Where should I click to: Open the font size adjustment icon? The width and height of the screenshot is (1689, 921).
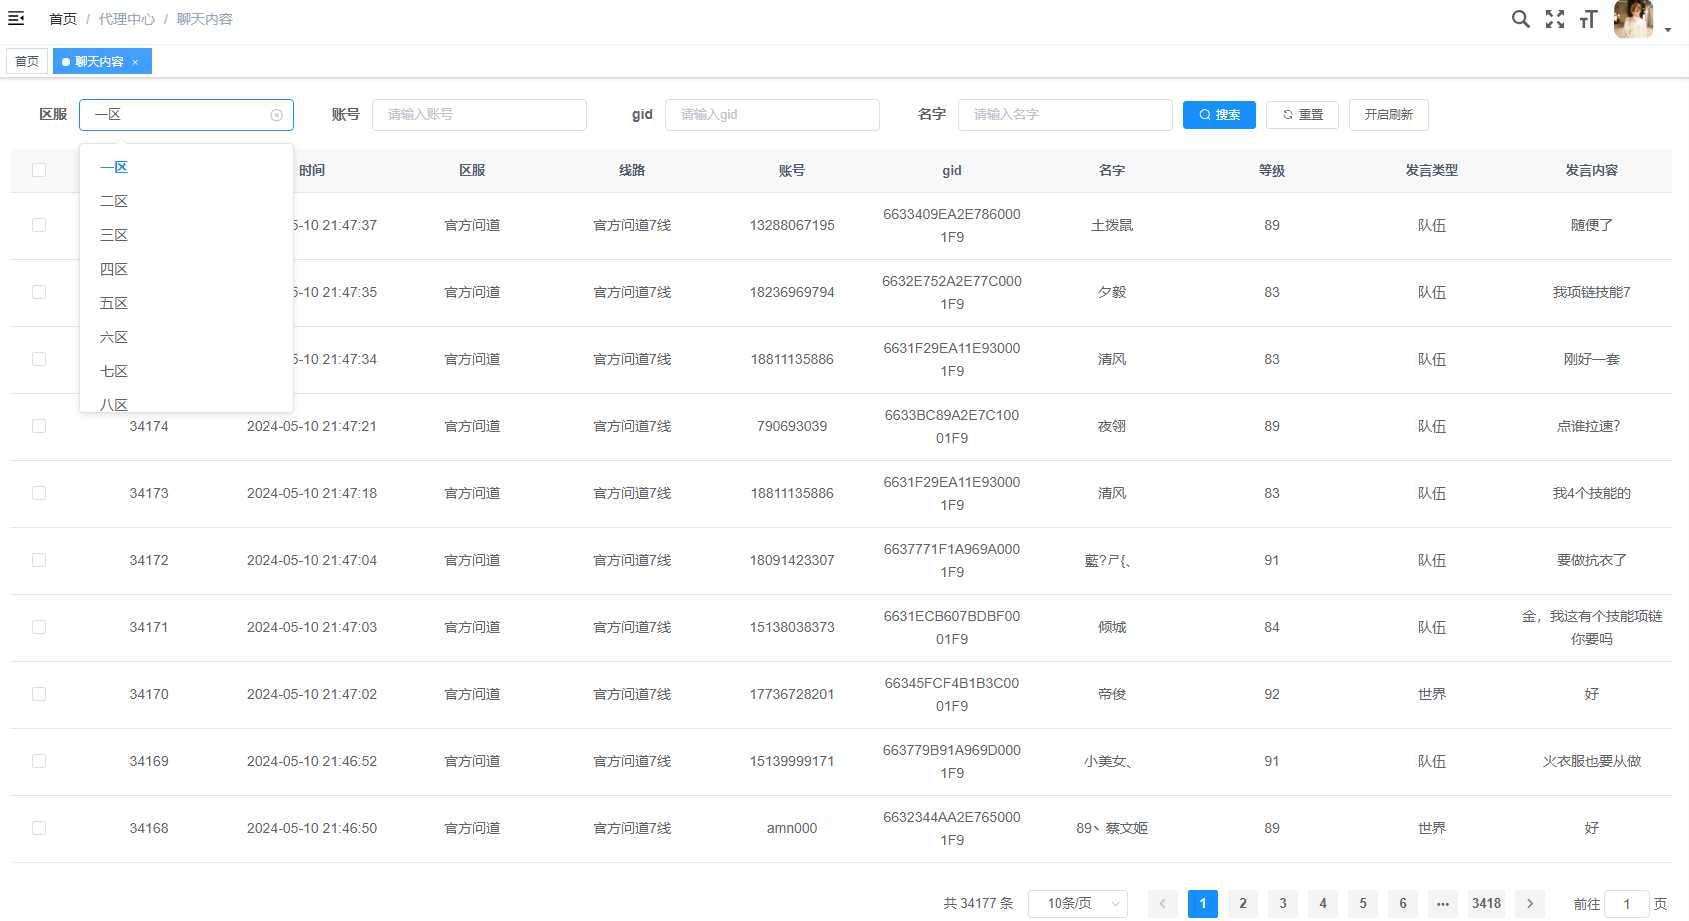1588,19
